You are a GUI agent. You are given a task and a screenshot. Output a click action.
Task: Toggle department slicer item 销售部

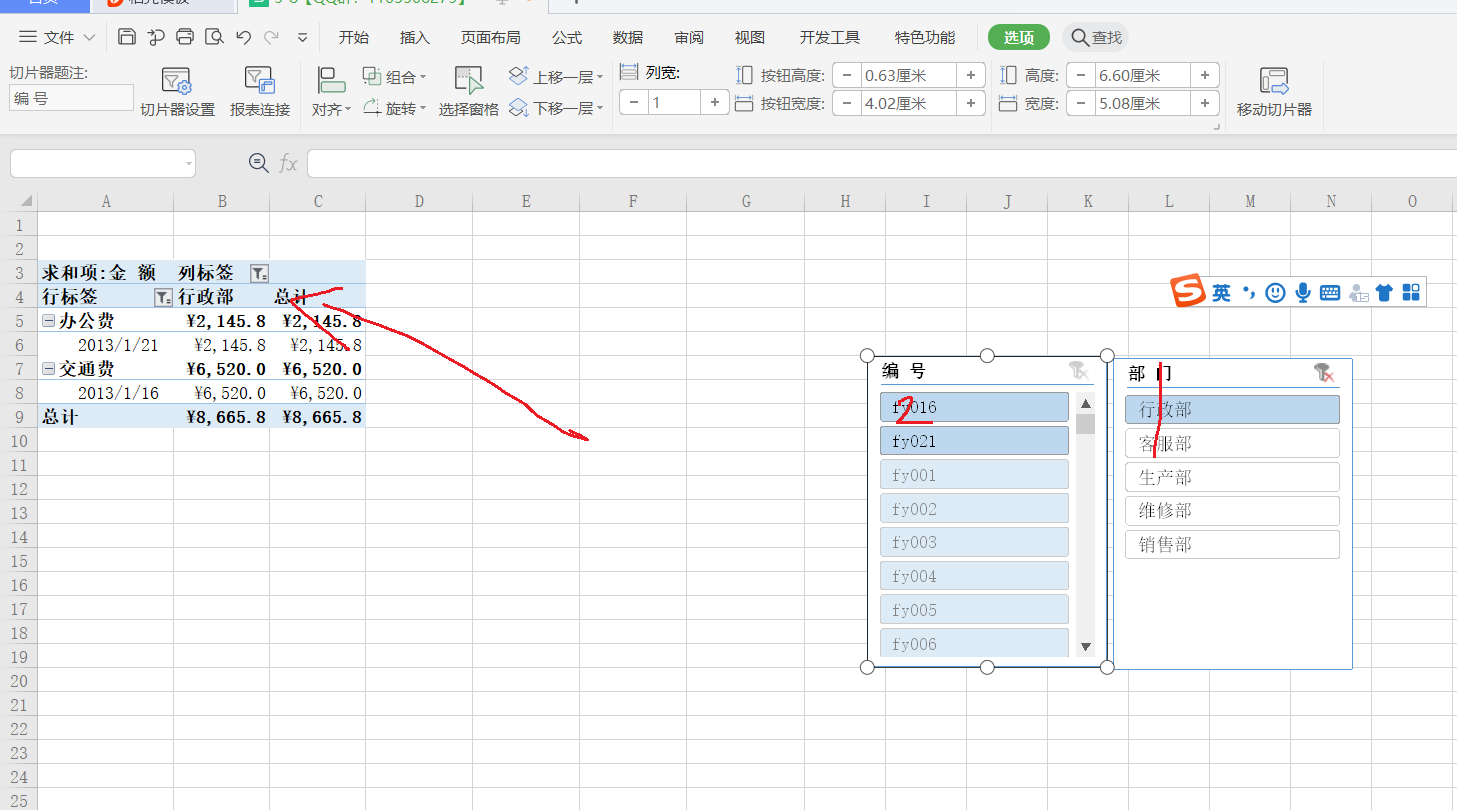pos(1232,545)
